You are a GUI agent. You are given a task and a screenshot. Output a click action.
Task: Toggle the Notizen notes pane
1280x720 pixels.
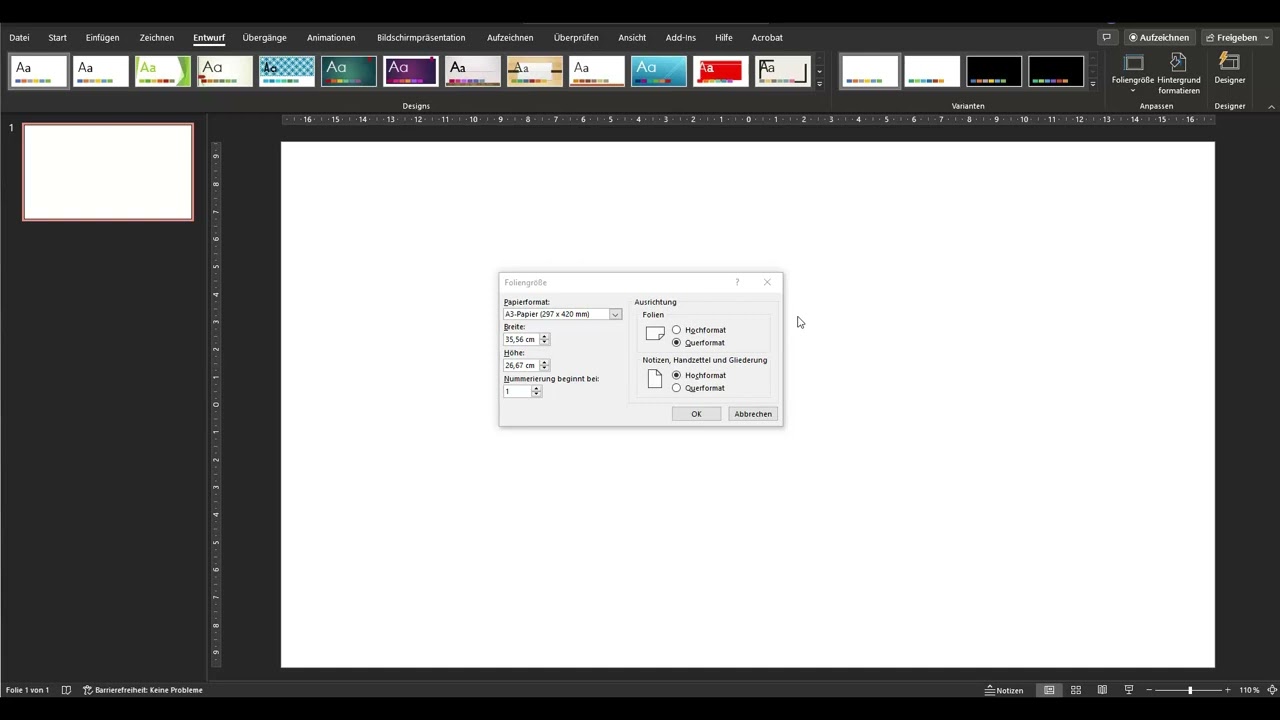1004,690
